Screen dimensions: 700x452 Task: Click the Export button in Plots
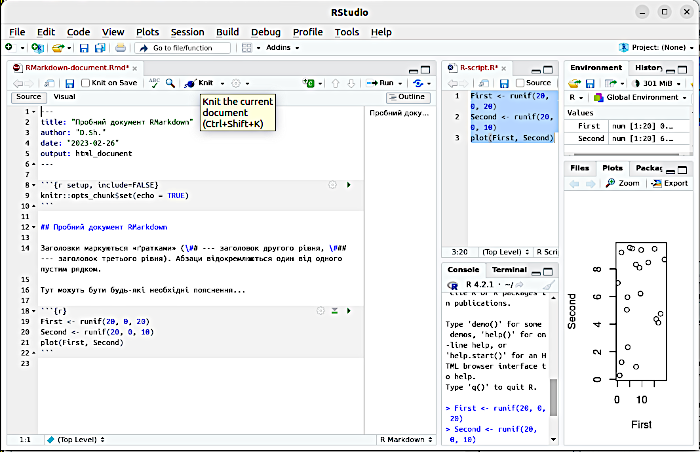click(x=670, y=183)
